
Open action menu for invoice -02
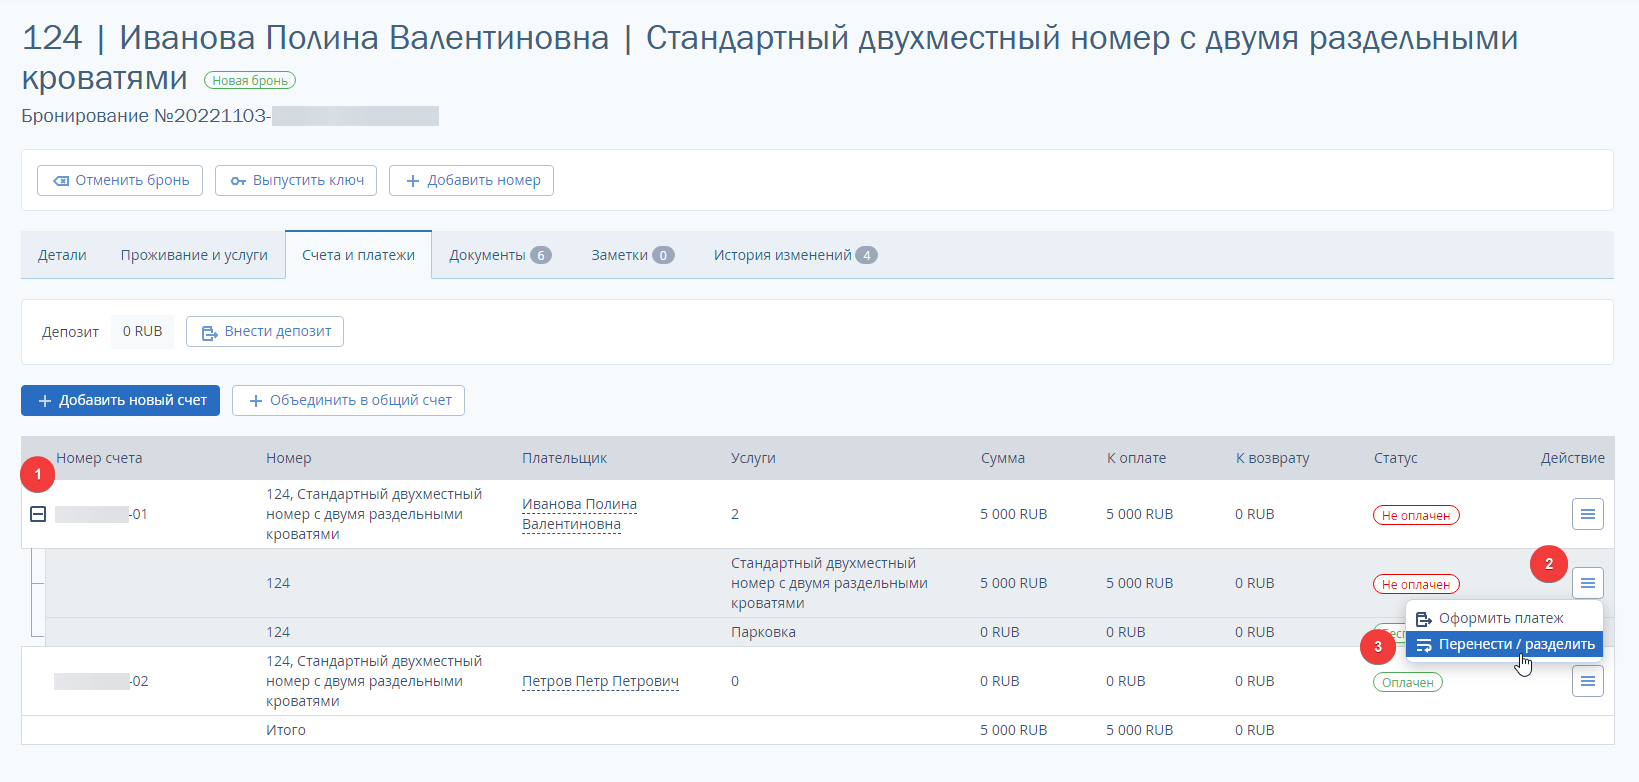(x=1587, y=681)
